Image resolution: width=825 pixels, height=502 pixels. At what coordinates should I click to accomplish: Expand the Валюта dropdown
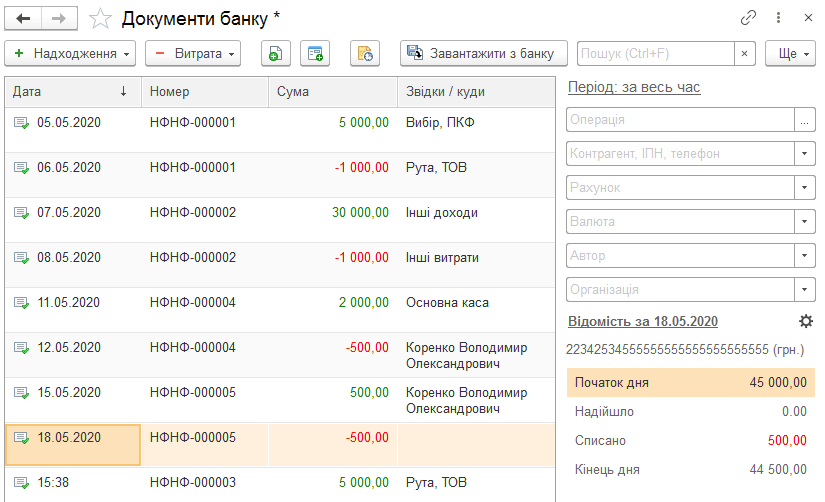click(x=804, y=222)
